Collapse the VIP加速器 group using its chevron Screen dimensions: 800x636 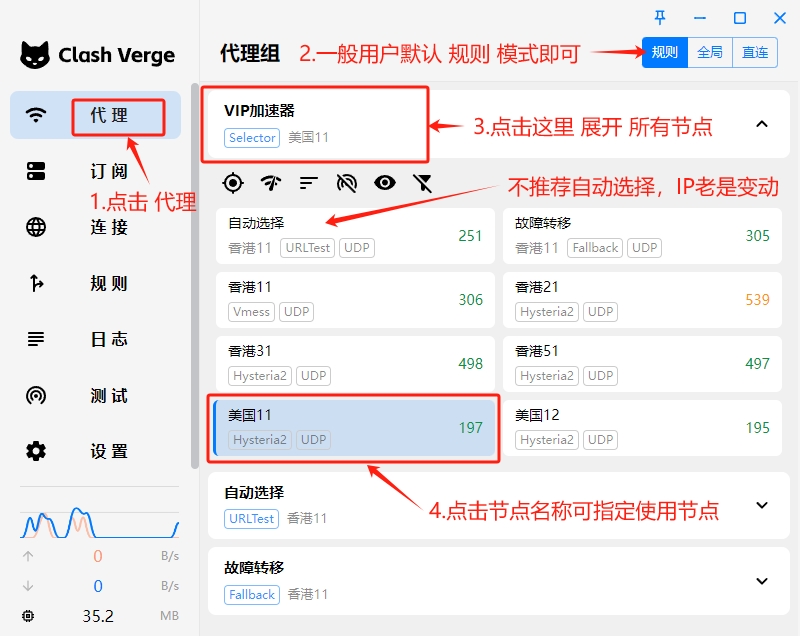click(762, 124)
